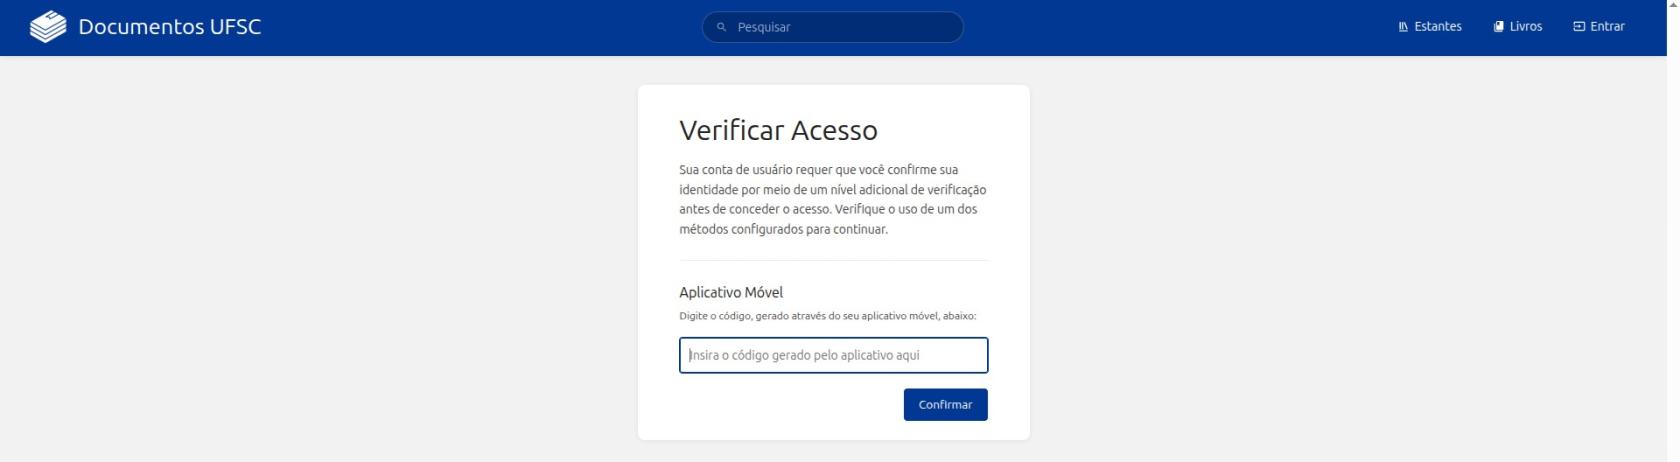Click the Verificar Acesso heading

(x=778, y=130)
